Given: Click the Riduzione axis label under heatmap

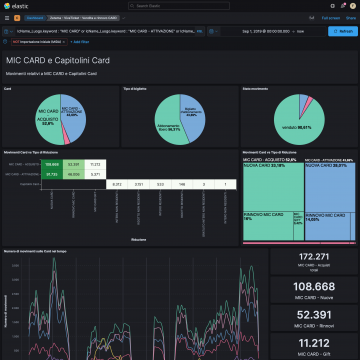Looking at the screenshot, I should 139,239.
